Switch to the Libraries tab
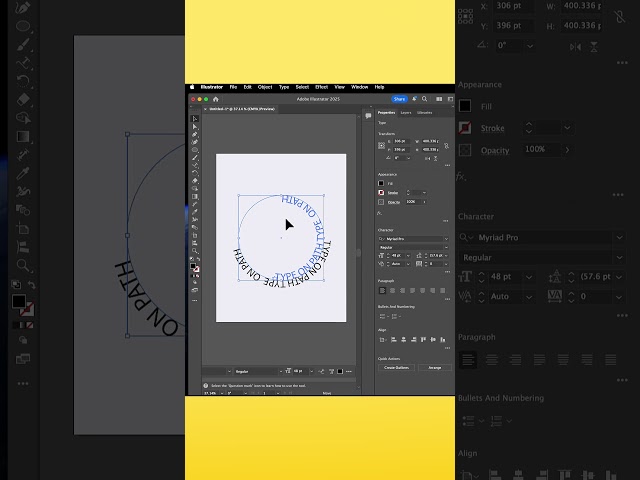This screenshot has height=480, width=640. 424,113
